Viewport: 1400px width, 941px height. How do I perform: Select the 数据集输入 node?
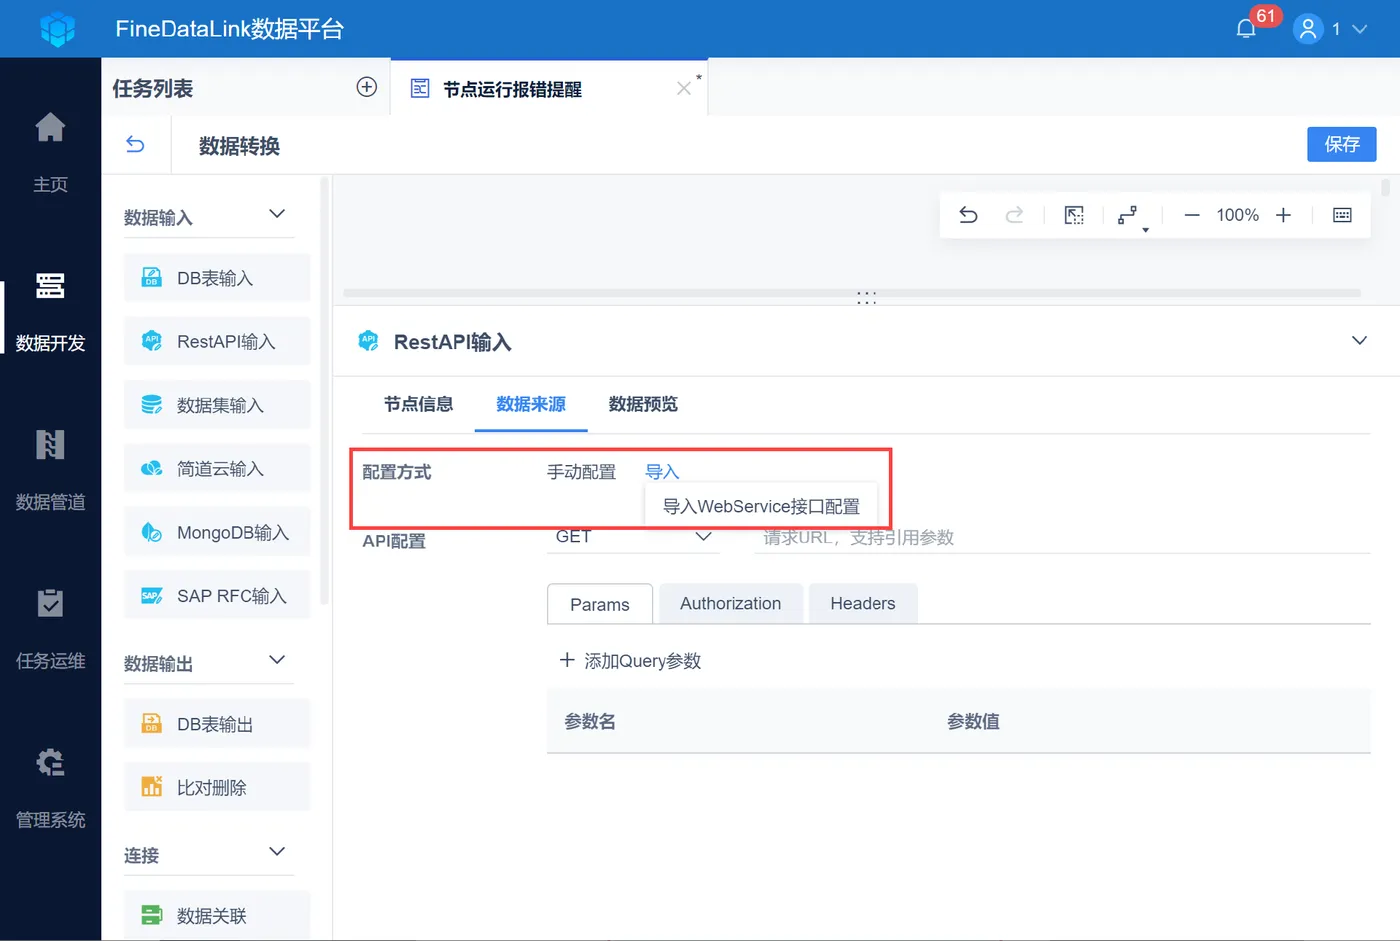[x=217, y=405]
